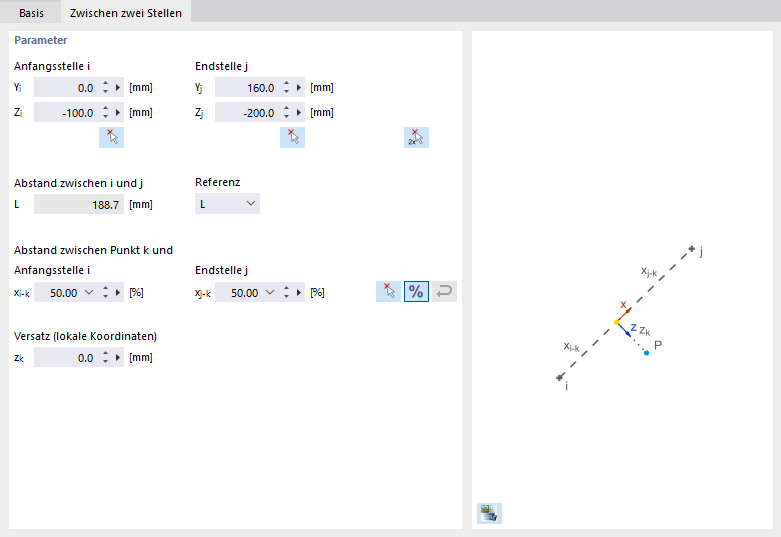Click the Yj spinner arrows
The width and height of the screenshot is (781, 537).
tap(286, 88)
